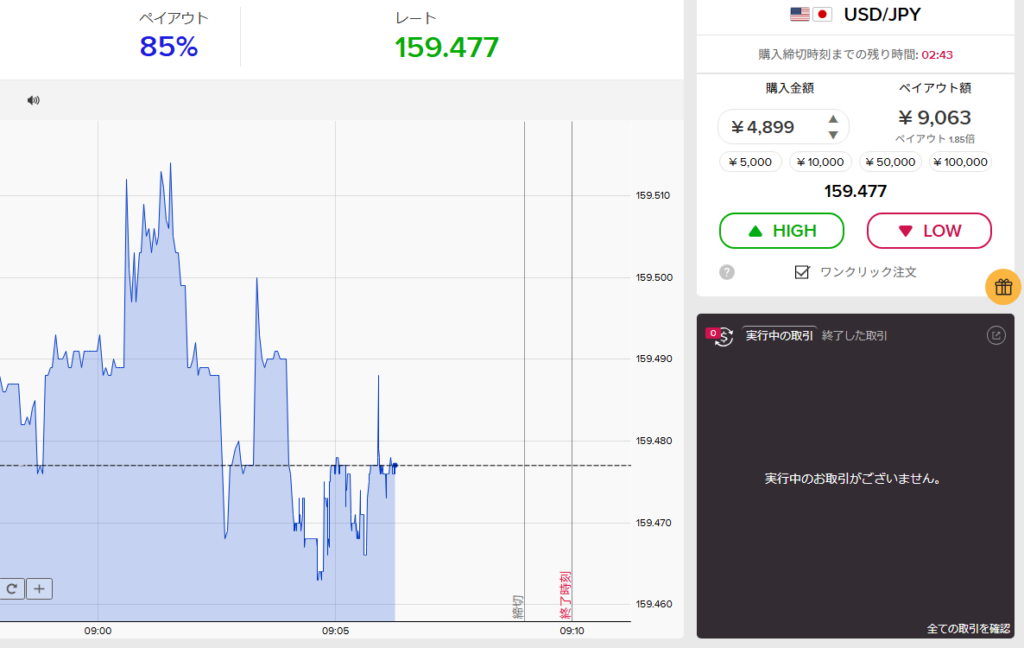
Task: Switch to 実行中の取引 tab
Action: [779, 336]
